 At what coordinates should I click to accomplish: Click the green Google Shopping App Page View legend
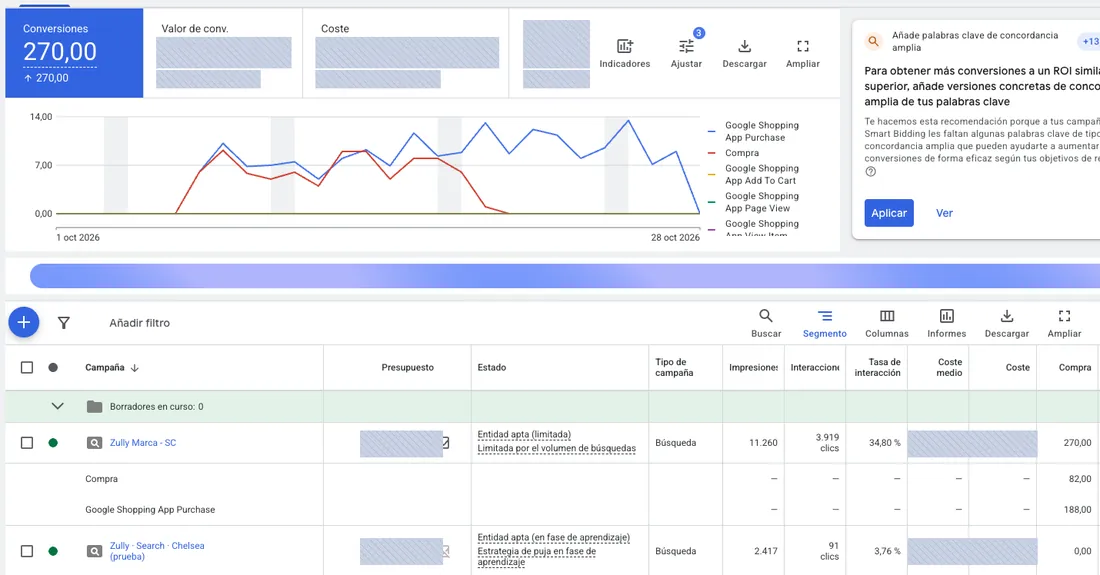pyautogui.click(x=754, y=202)
